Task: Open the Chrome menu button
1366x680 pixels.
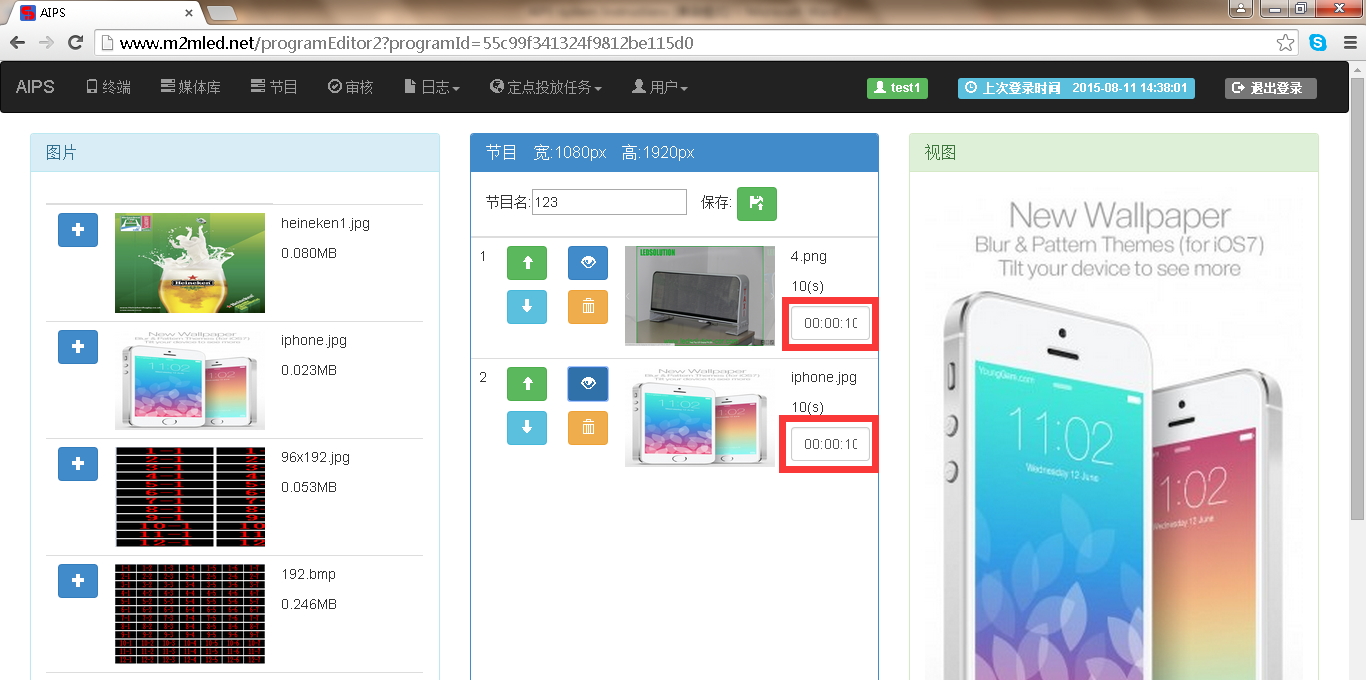Action: pos(1349,43)
